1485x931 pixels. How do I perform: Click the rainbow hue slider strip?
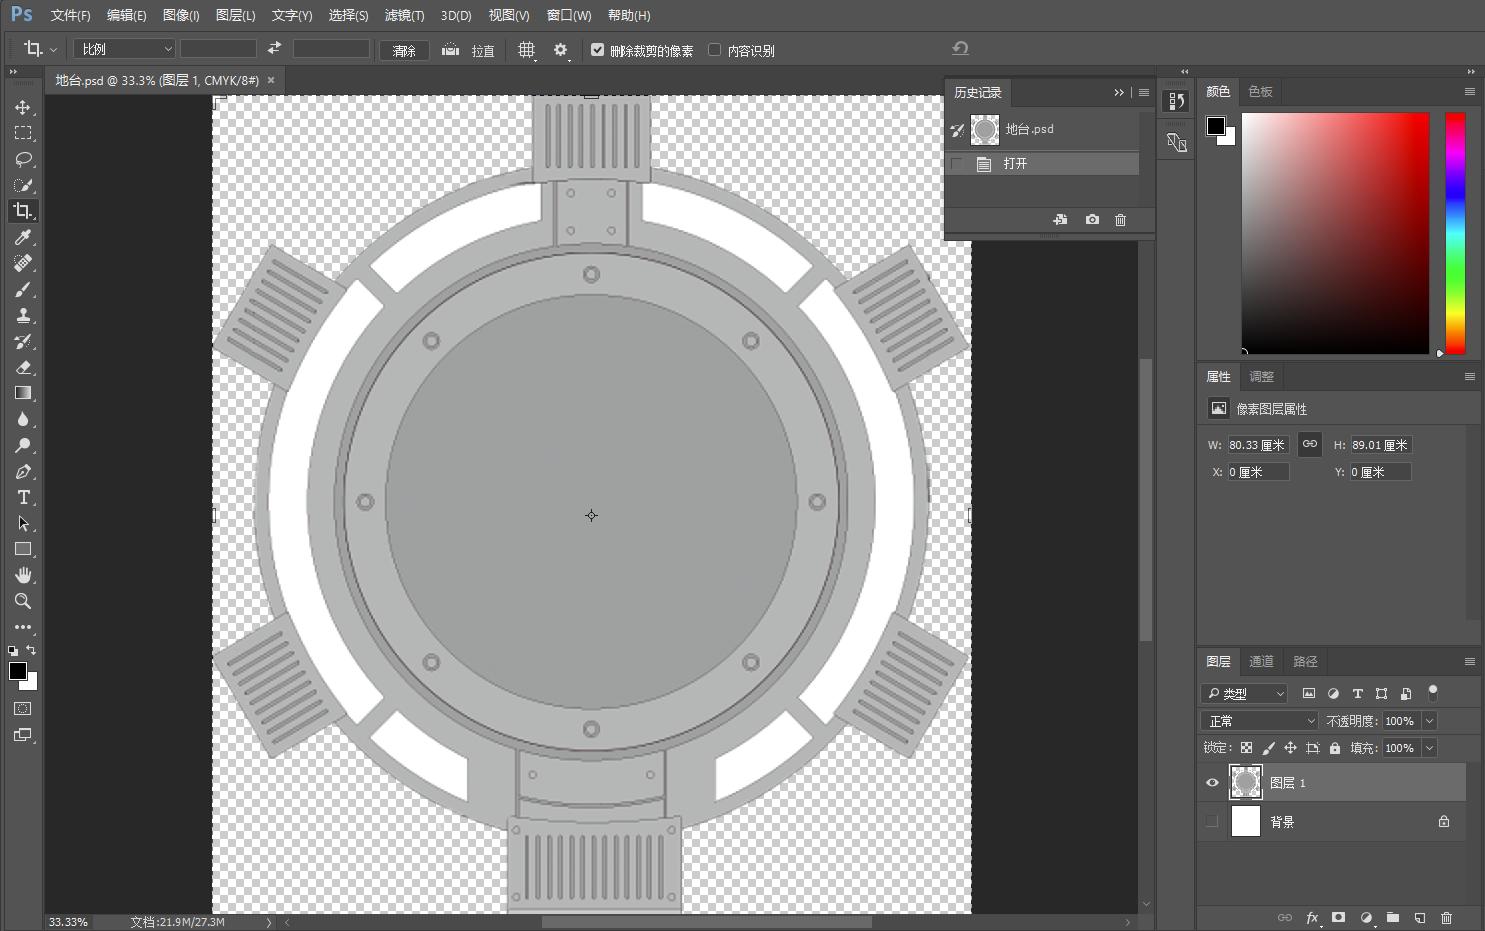(x=1455, y=233)
